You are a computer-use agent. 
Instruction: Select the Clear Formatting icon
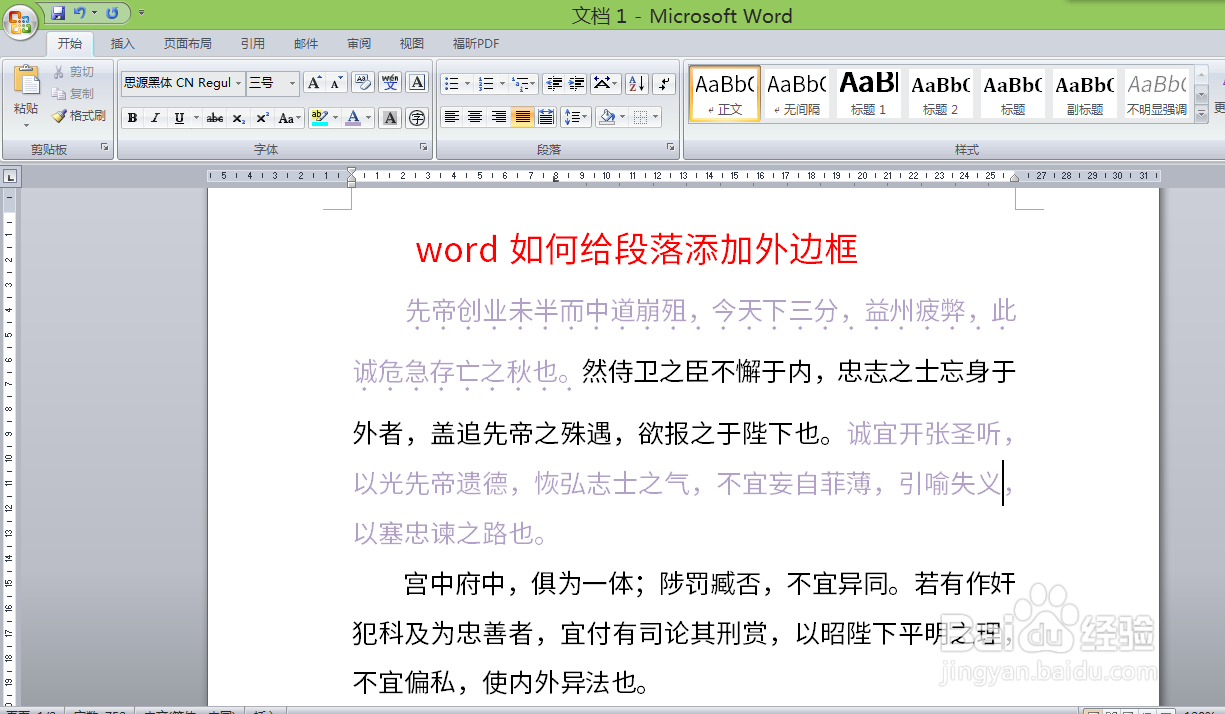(363, 81)
